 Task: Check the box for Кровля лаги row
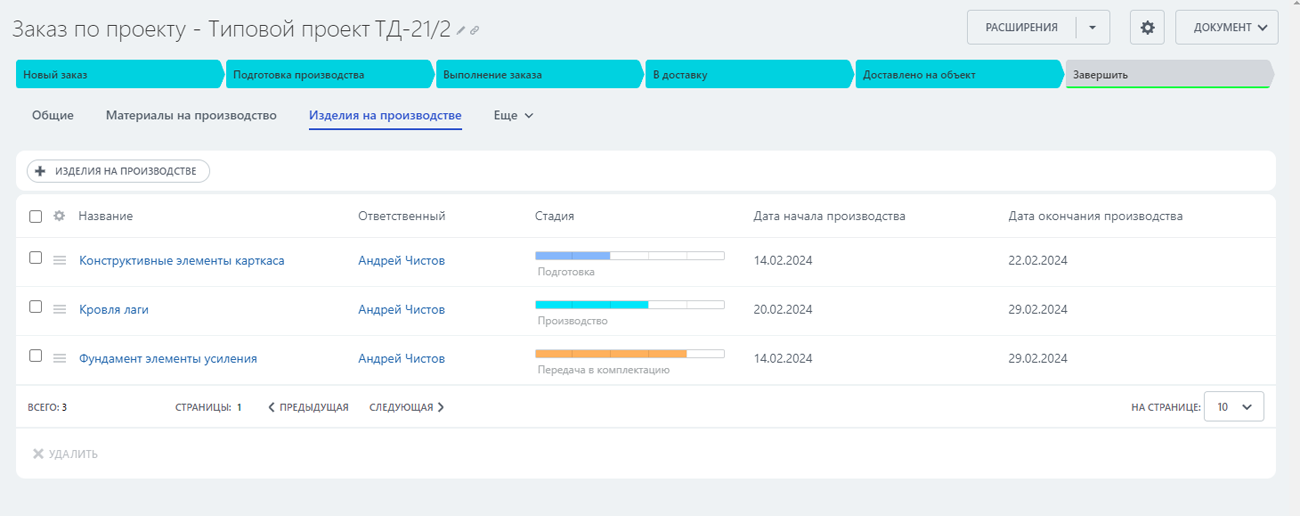click(x=36, y=307)
